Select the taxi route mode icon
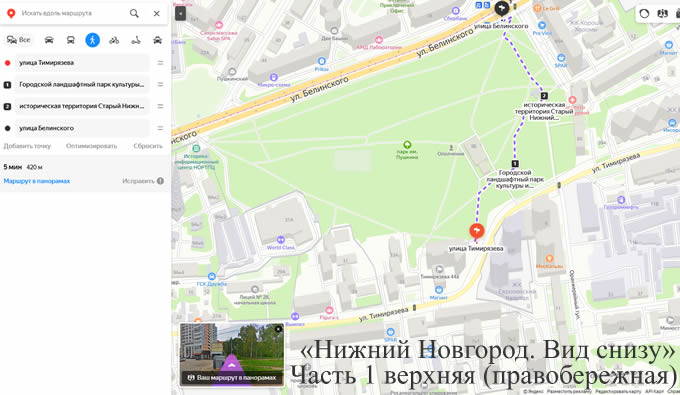 tap(157, 40)
